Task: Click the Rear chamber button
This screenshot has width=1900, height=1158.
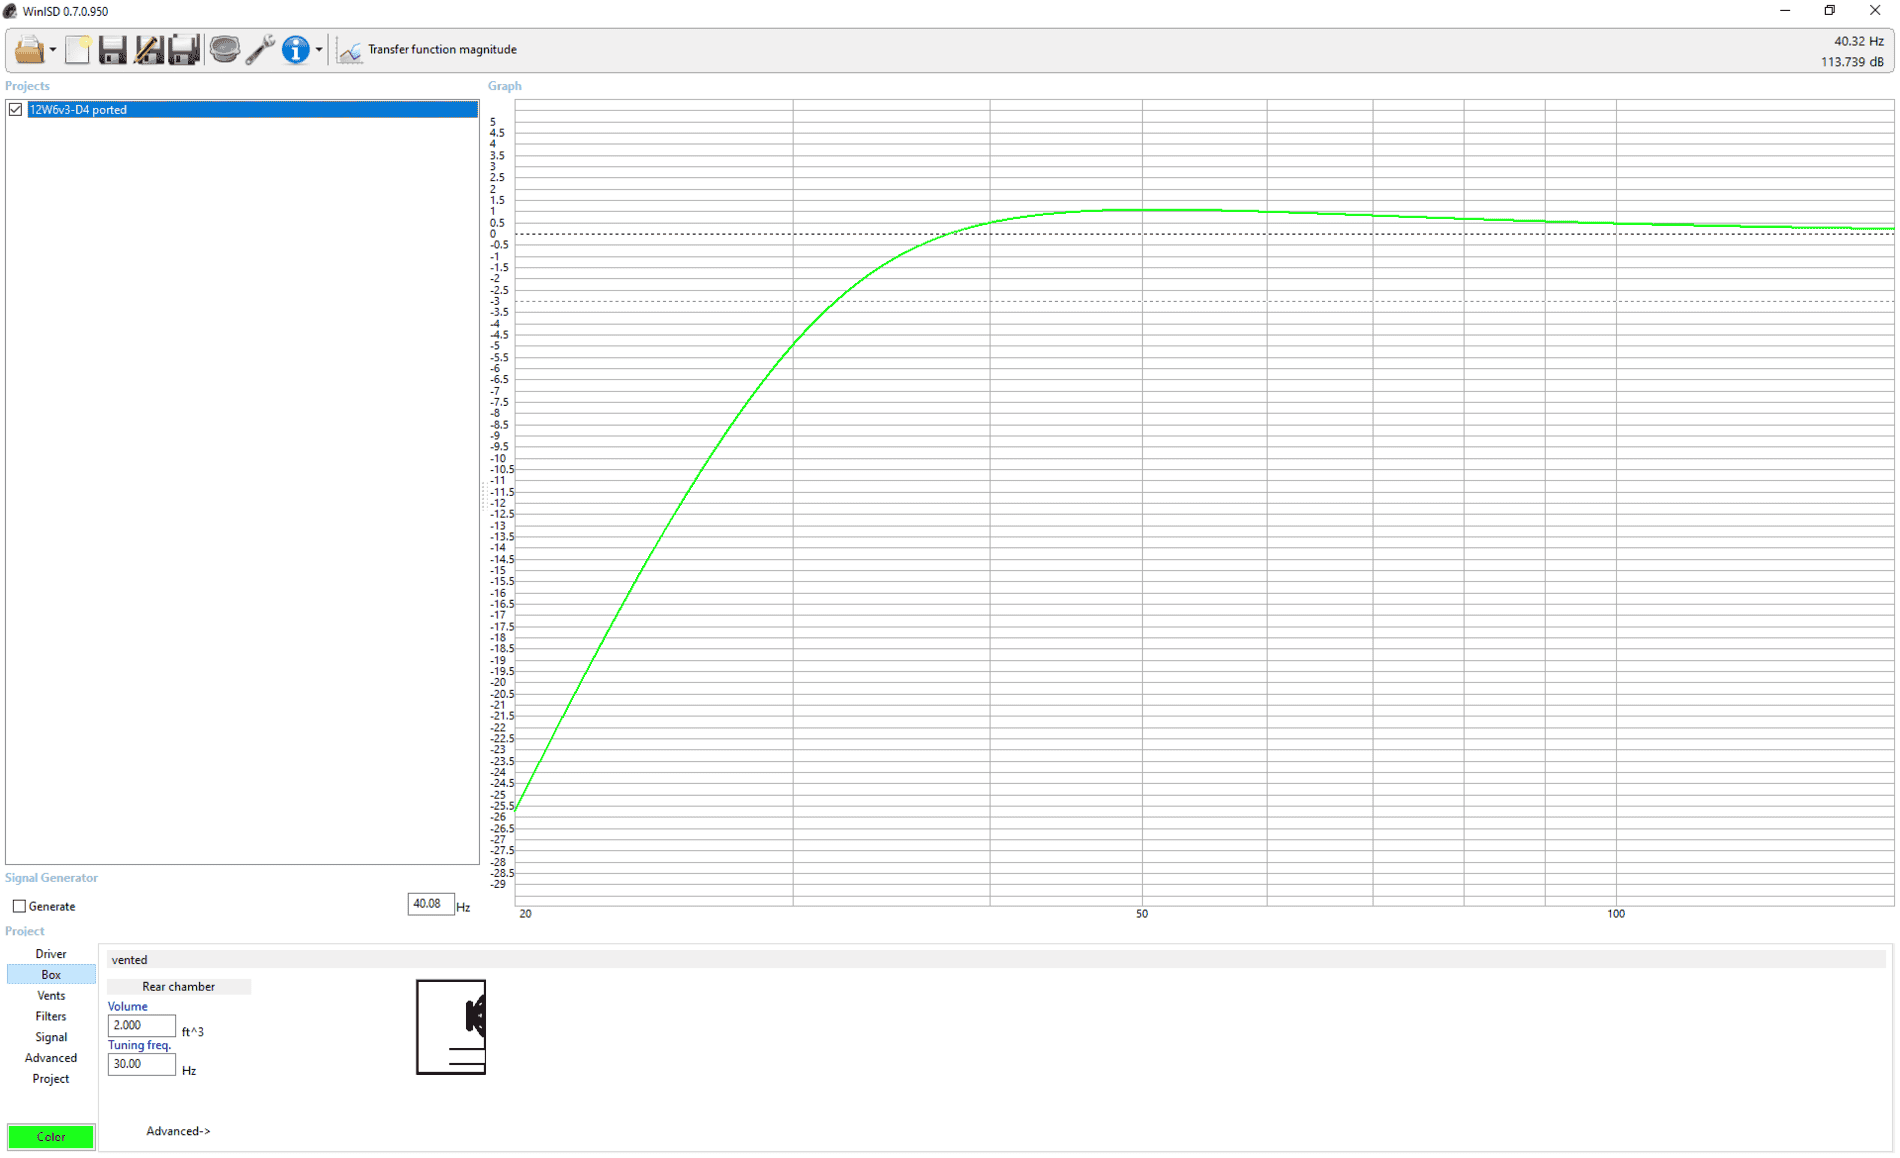Action: [179, 987]
